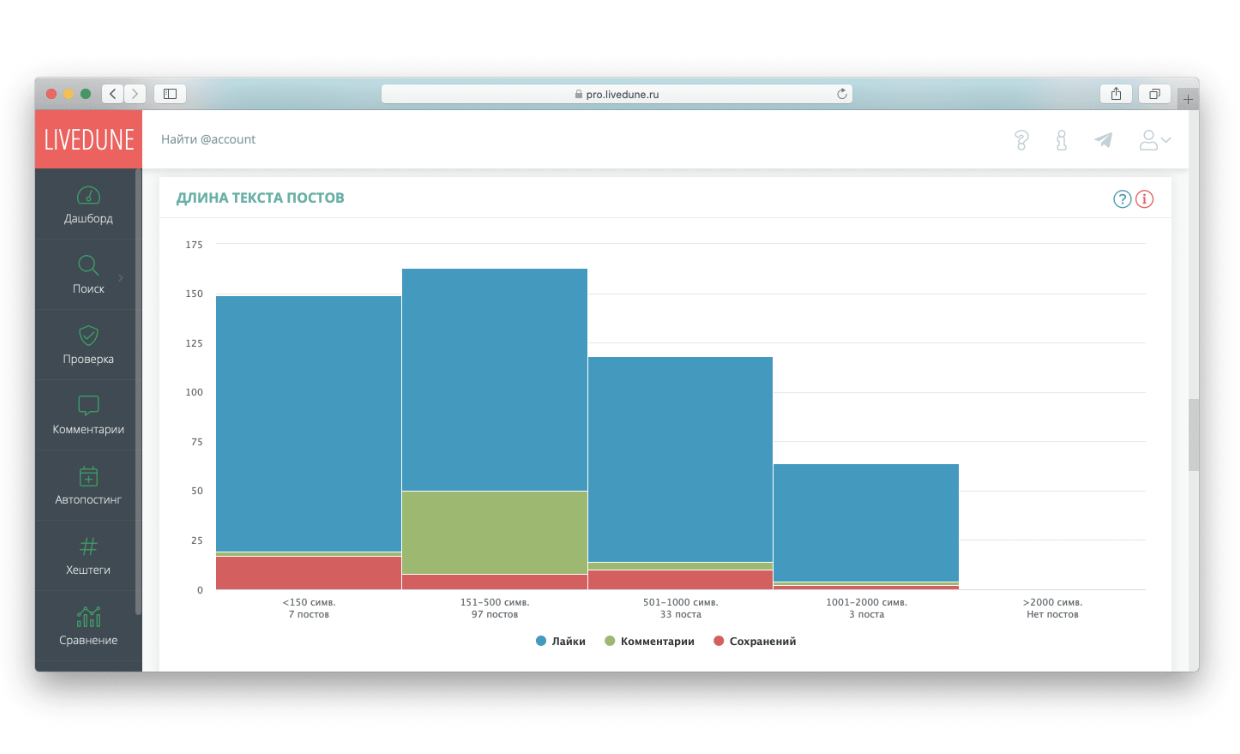Click the browser back button
Viewport: 1240px width, 754px height.
tap(113, 94)
